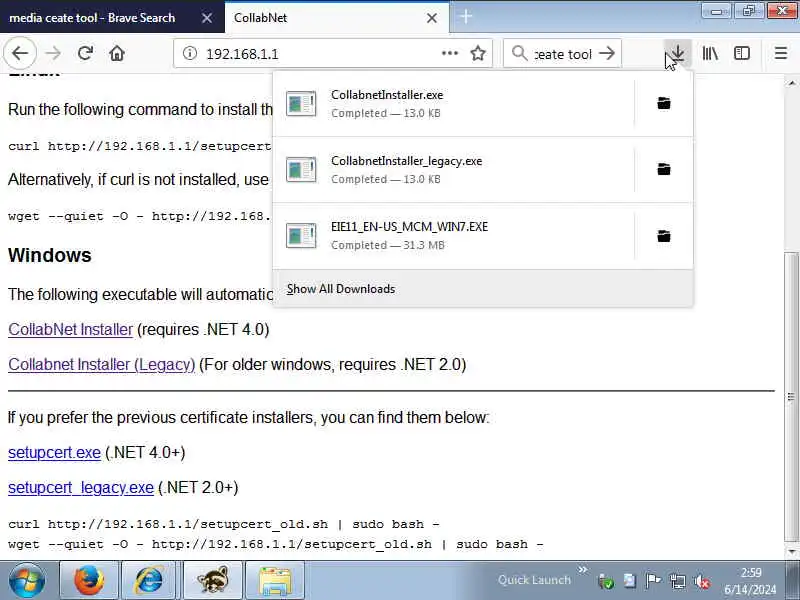Screen dimensions: 800x600
Task: Close the Brave Search tab
Action: tap(207, 18)
